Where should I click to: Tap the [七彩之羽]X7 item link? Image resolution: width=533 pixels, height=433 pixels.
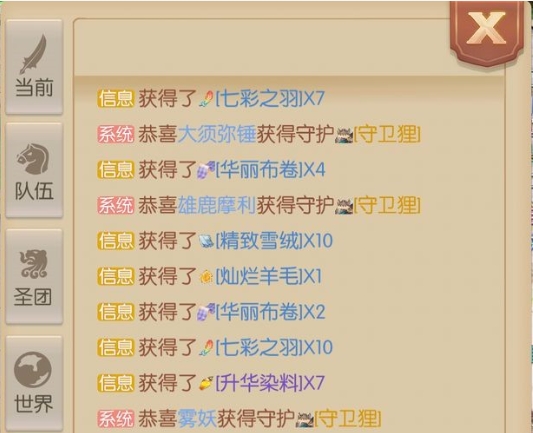270,99
